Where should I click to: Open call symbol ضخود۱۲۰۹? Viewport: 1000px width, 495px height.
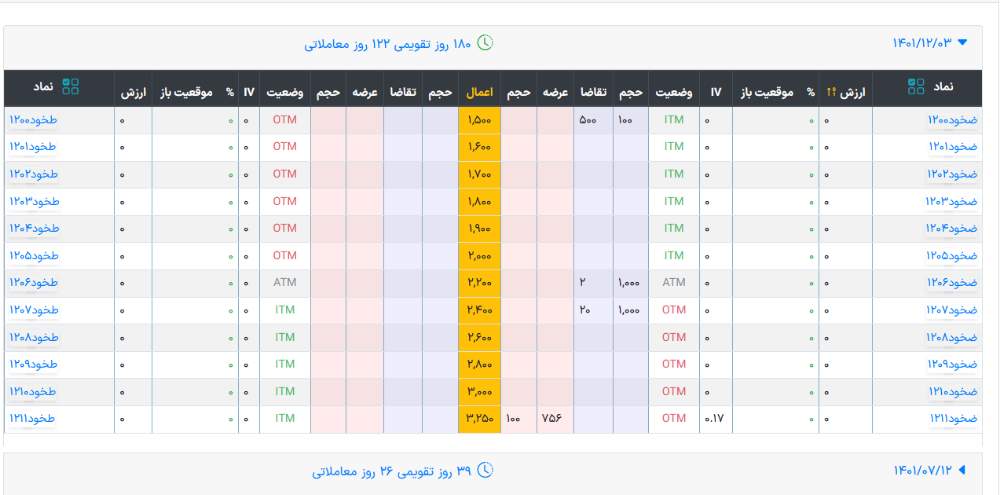click(x=952, y=364)
